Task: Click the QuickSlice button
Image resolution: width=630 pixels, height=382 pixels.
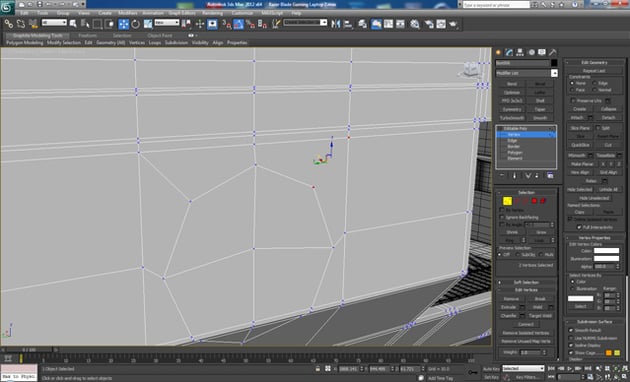Action: 580,145
